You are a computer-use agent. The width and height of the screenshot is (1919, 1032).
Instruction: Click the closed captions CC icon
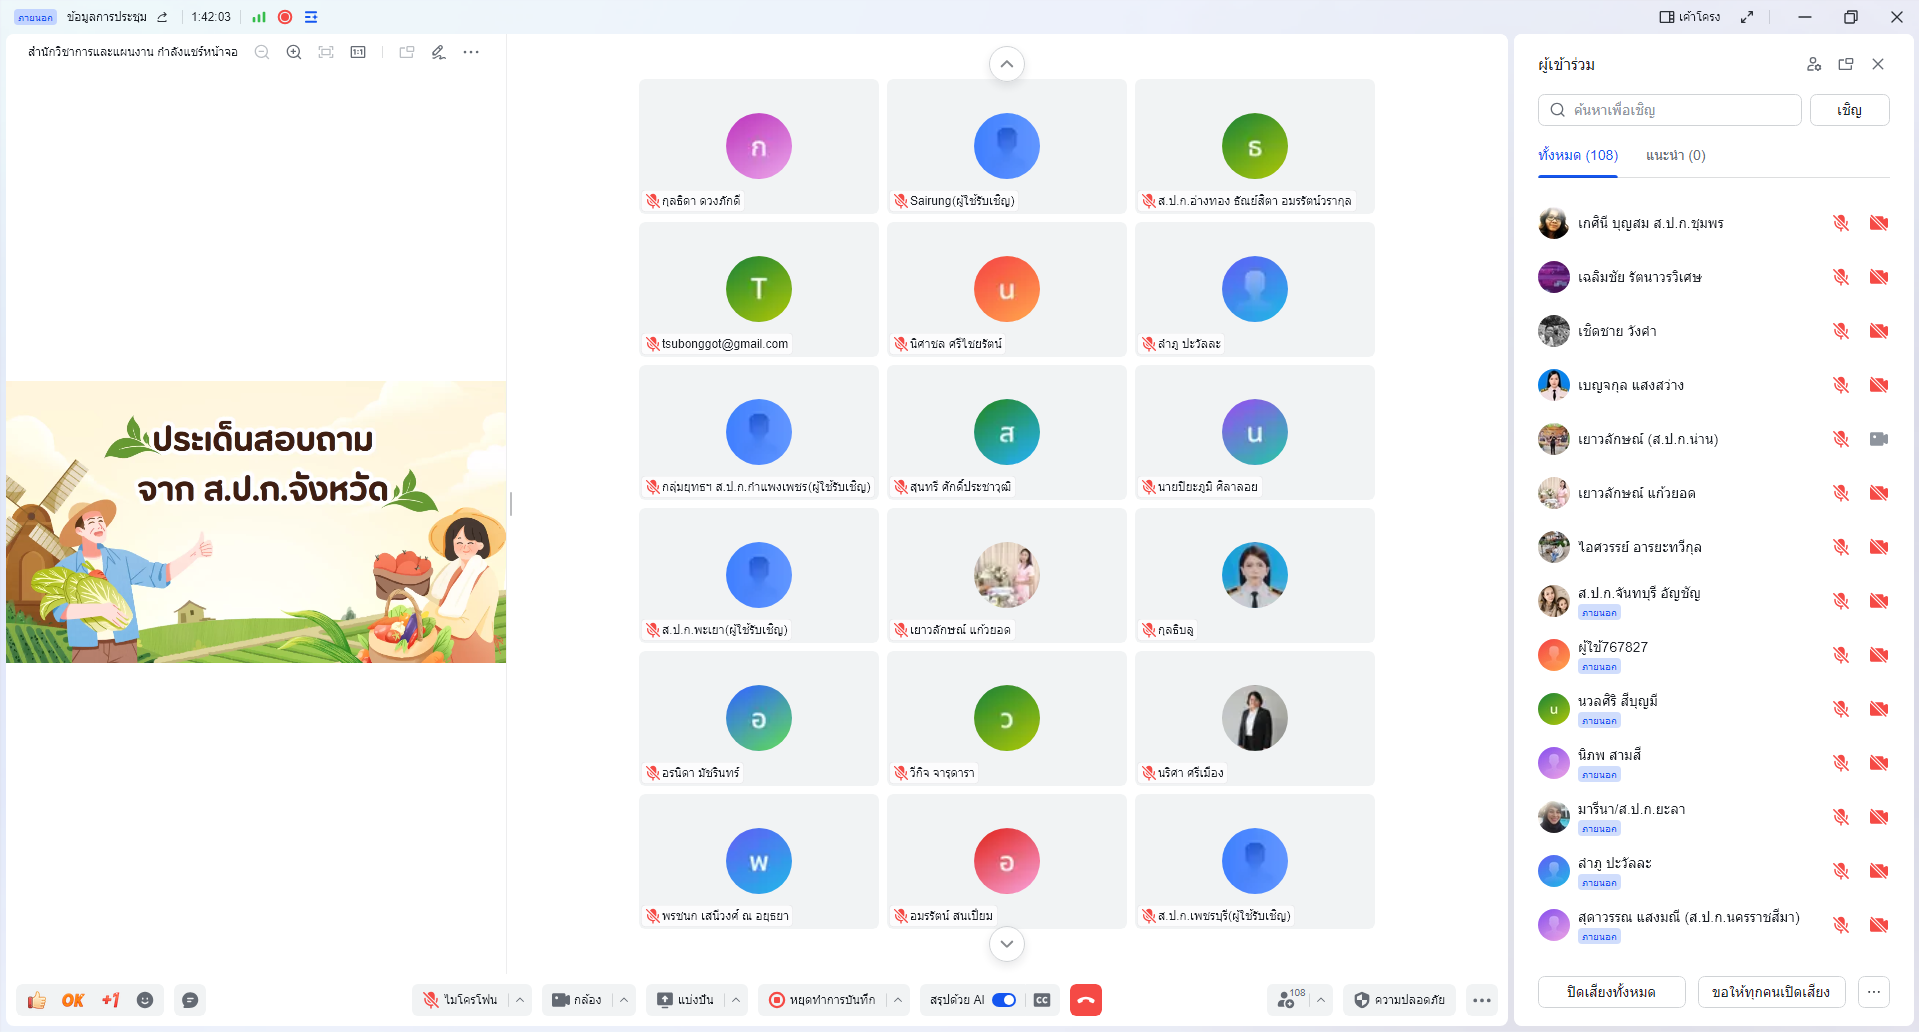[x=1042, y=1000]
